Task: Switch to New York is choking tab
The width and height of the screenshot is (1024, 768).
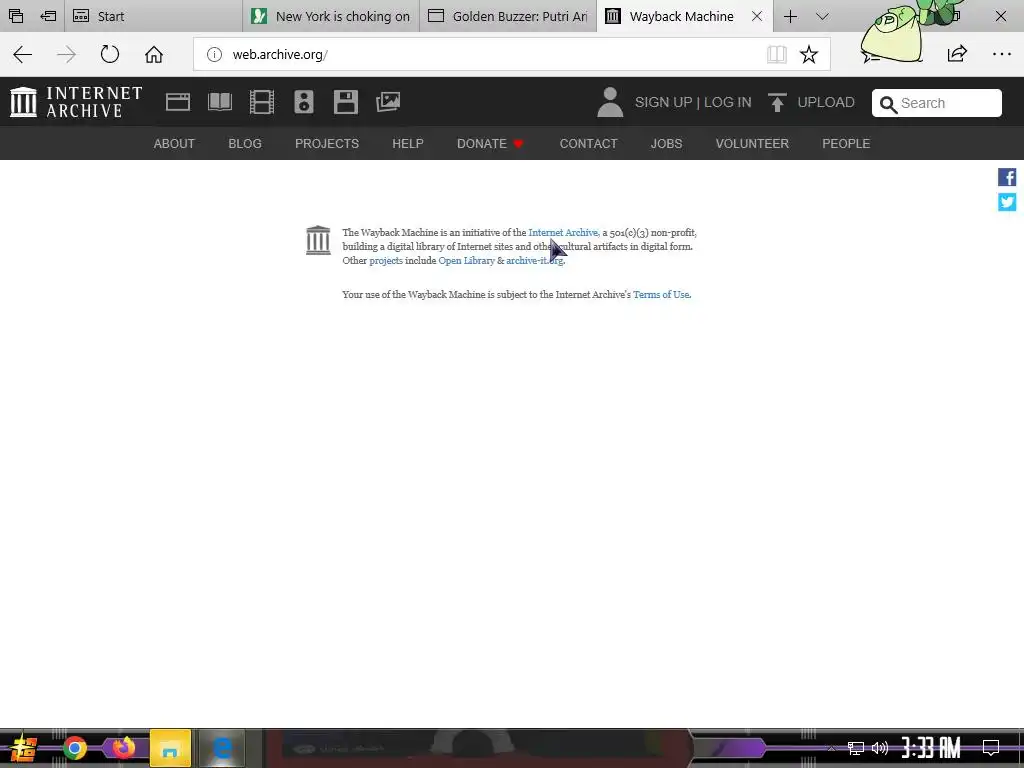Action: [330, 16]
